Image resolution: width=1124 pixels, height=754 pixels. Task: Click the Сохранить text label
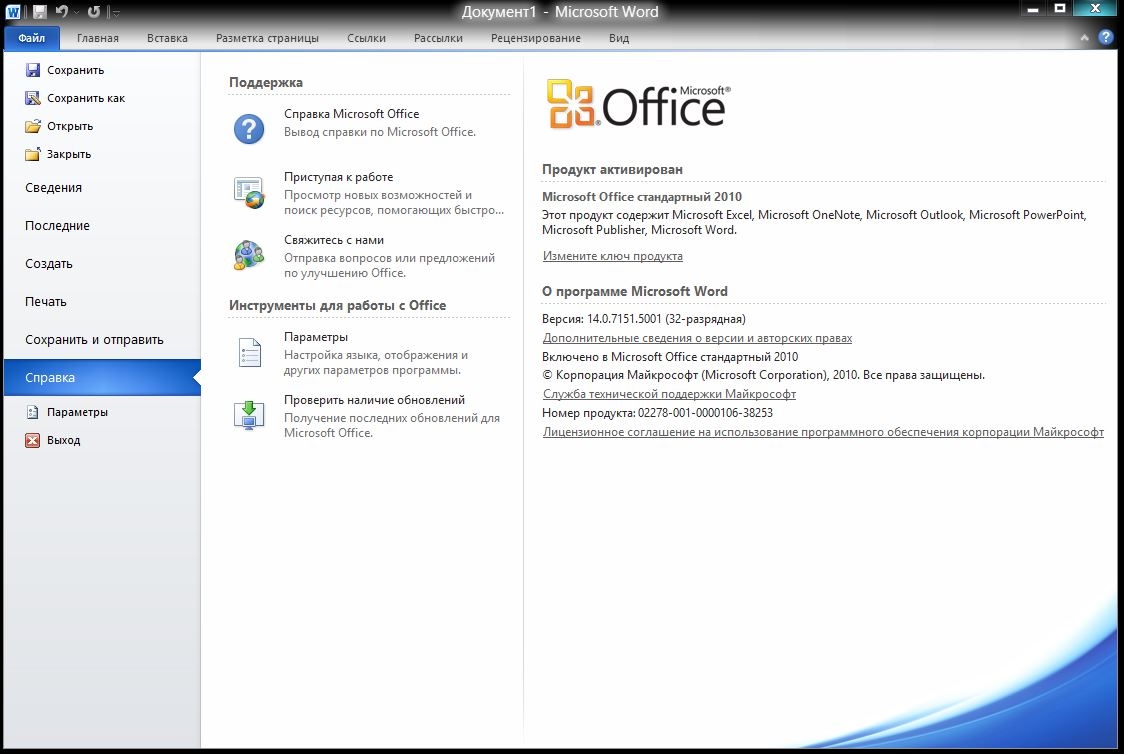pos(75,70)
